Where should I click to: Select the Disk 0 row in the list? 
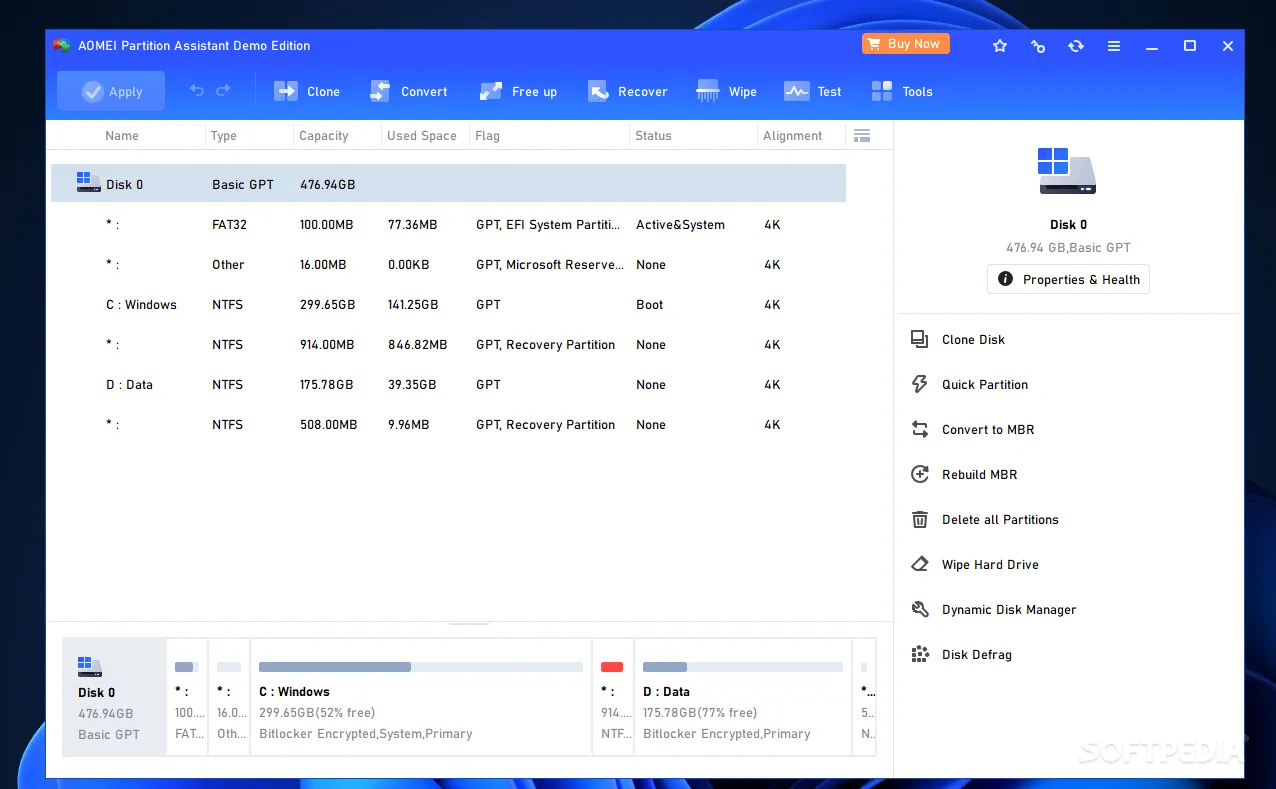tap(448, 184)
